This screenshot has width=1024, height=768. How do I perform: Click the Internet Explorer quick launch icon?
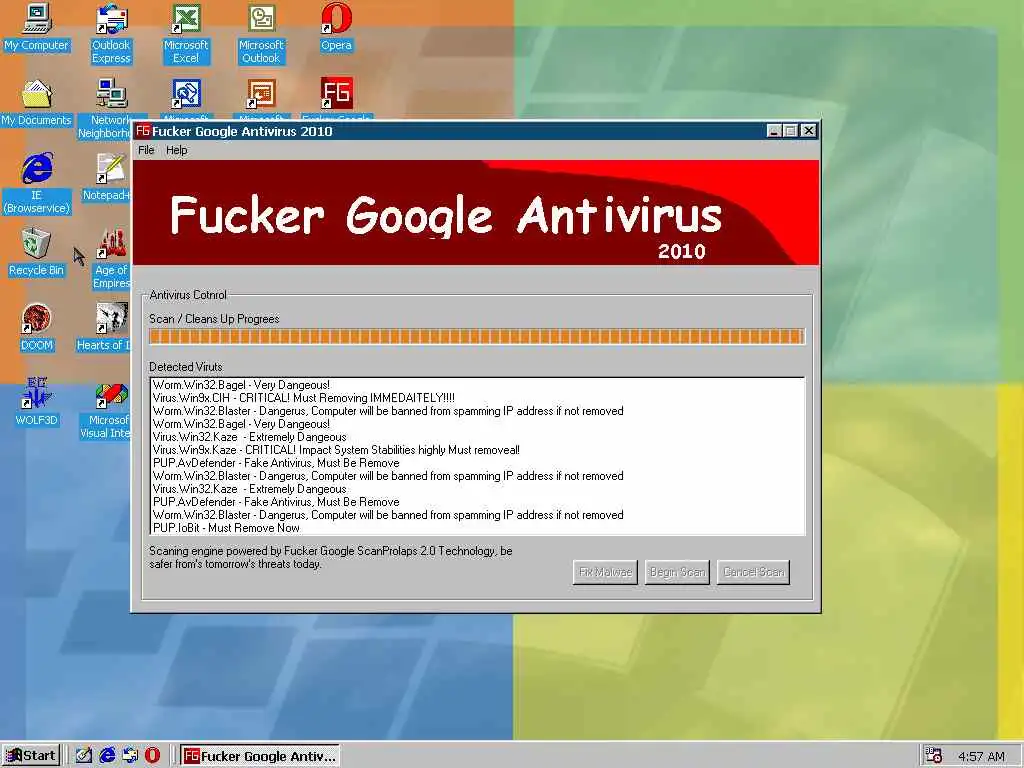pyautogui.click(x=107, y=756)
